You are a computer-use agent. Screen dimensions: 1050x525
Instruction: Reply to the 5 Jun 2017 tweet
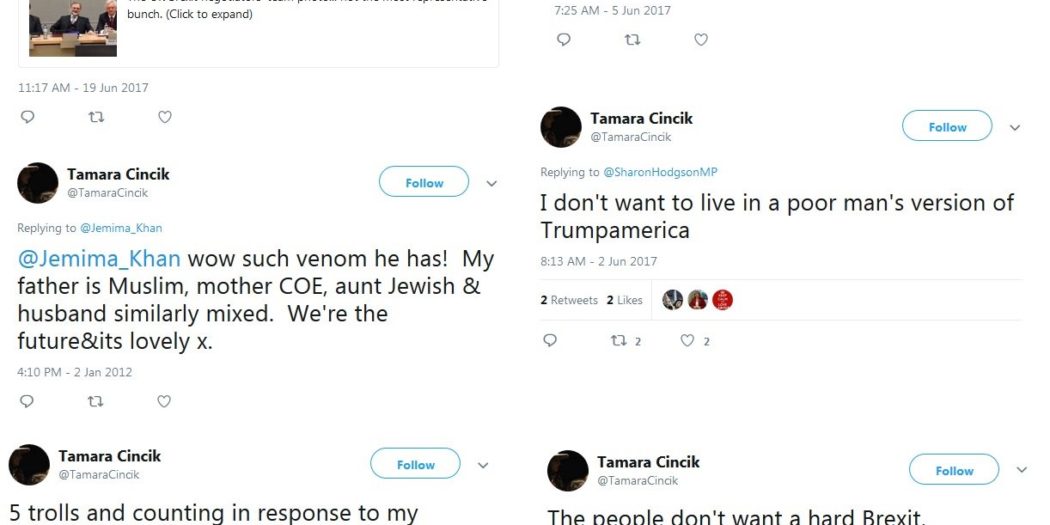click(564, 40)
